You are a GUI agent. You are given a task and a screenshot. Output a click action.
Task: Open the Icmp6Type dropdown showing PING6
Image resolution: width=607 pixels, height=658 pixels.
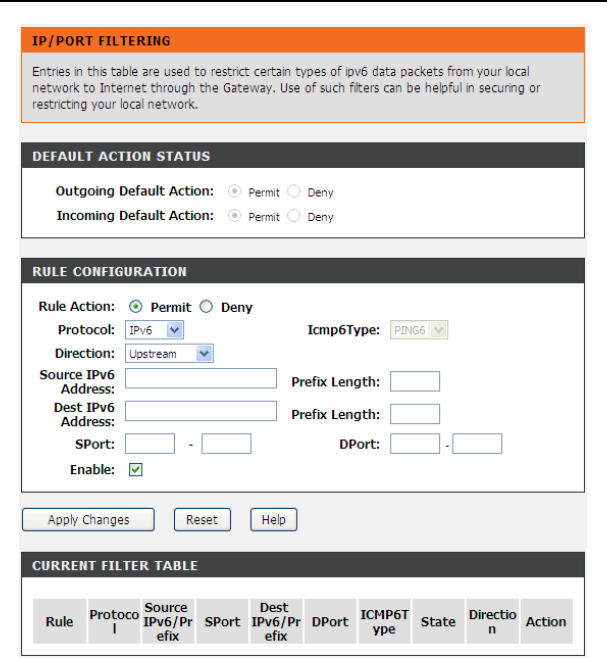point(419,330)
